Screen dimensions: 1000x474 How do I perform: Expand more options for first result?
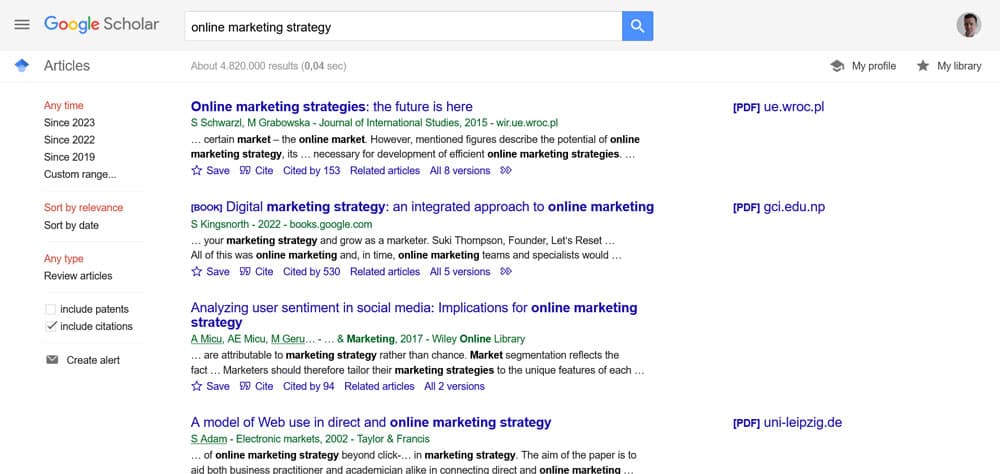506,171
